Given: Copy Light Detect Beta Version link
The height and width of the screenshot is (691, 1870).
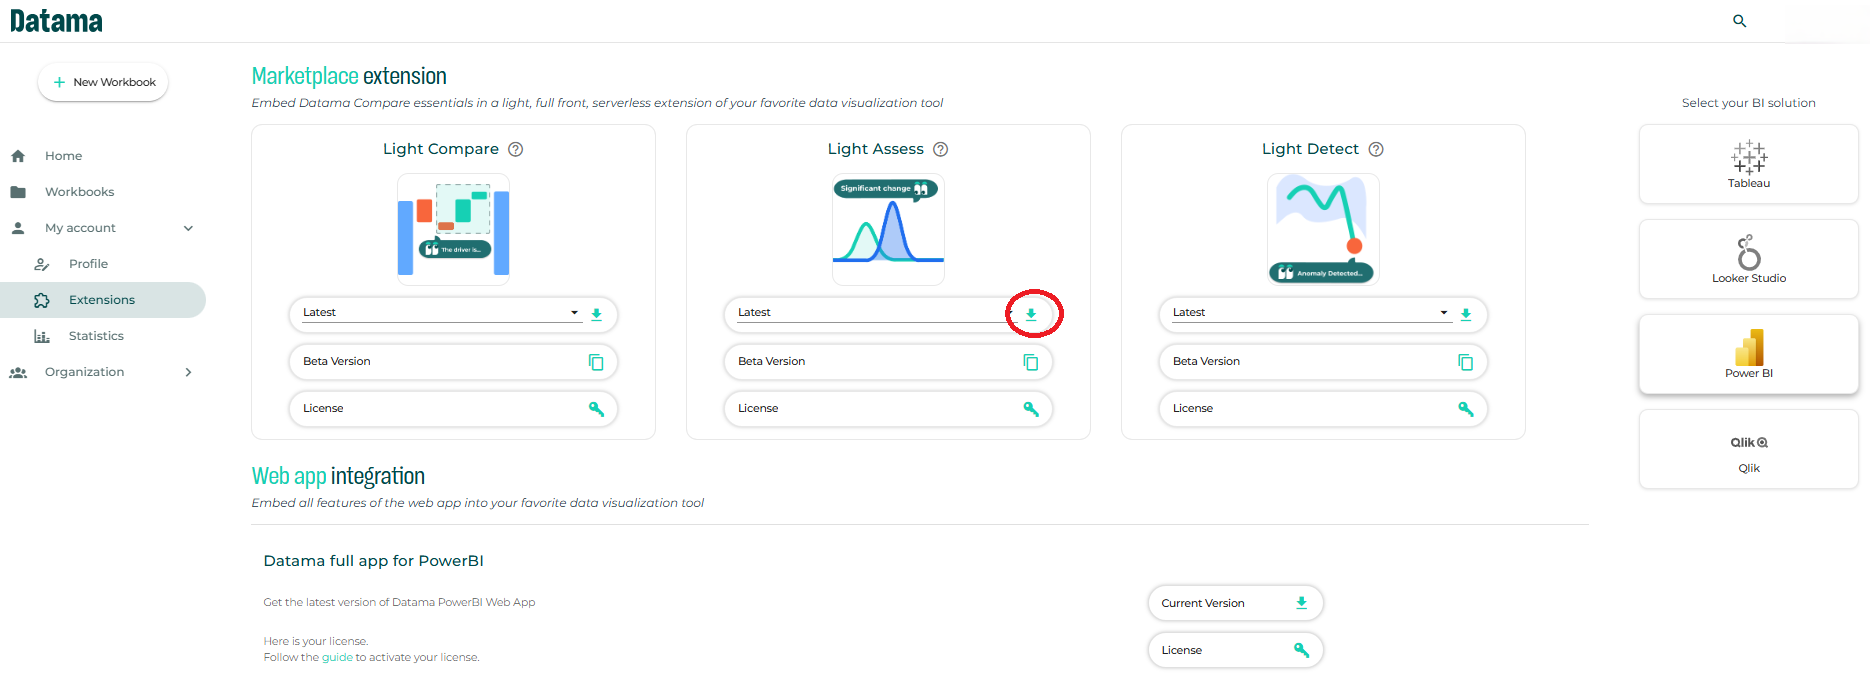Looking at the screenshot, I should coord(1466,362).
